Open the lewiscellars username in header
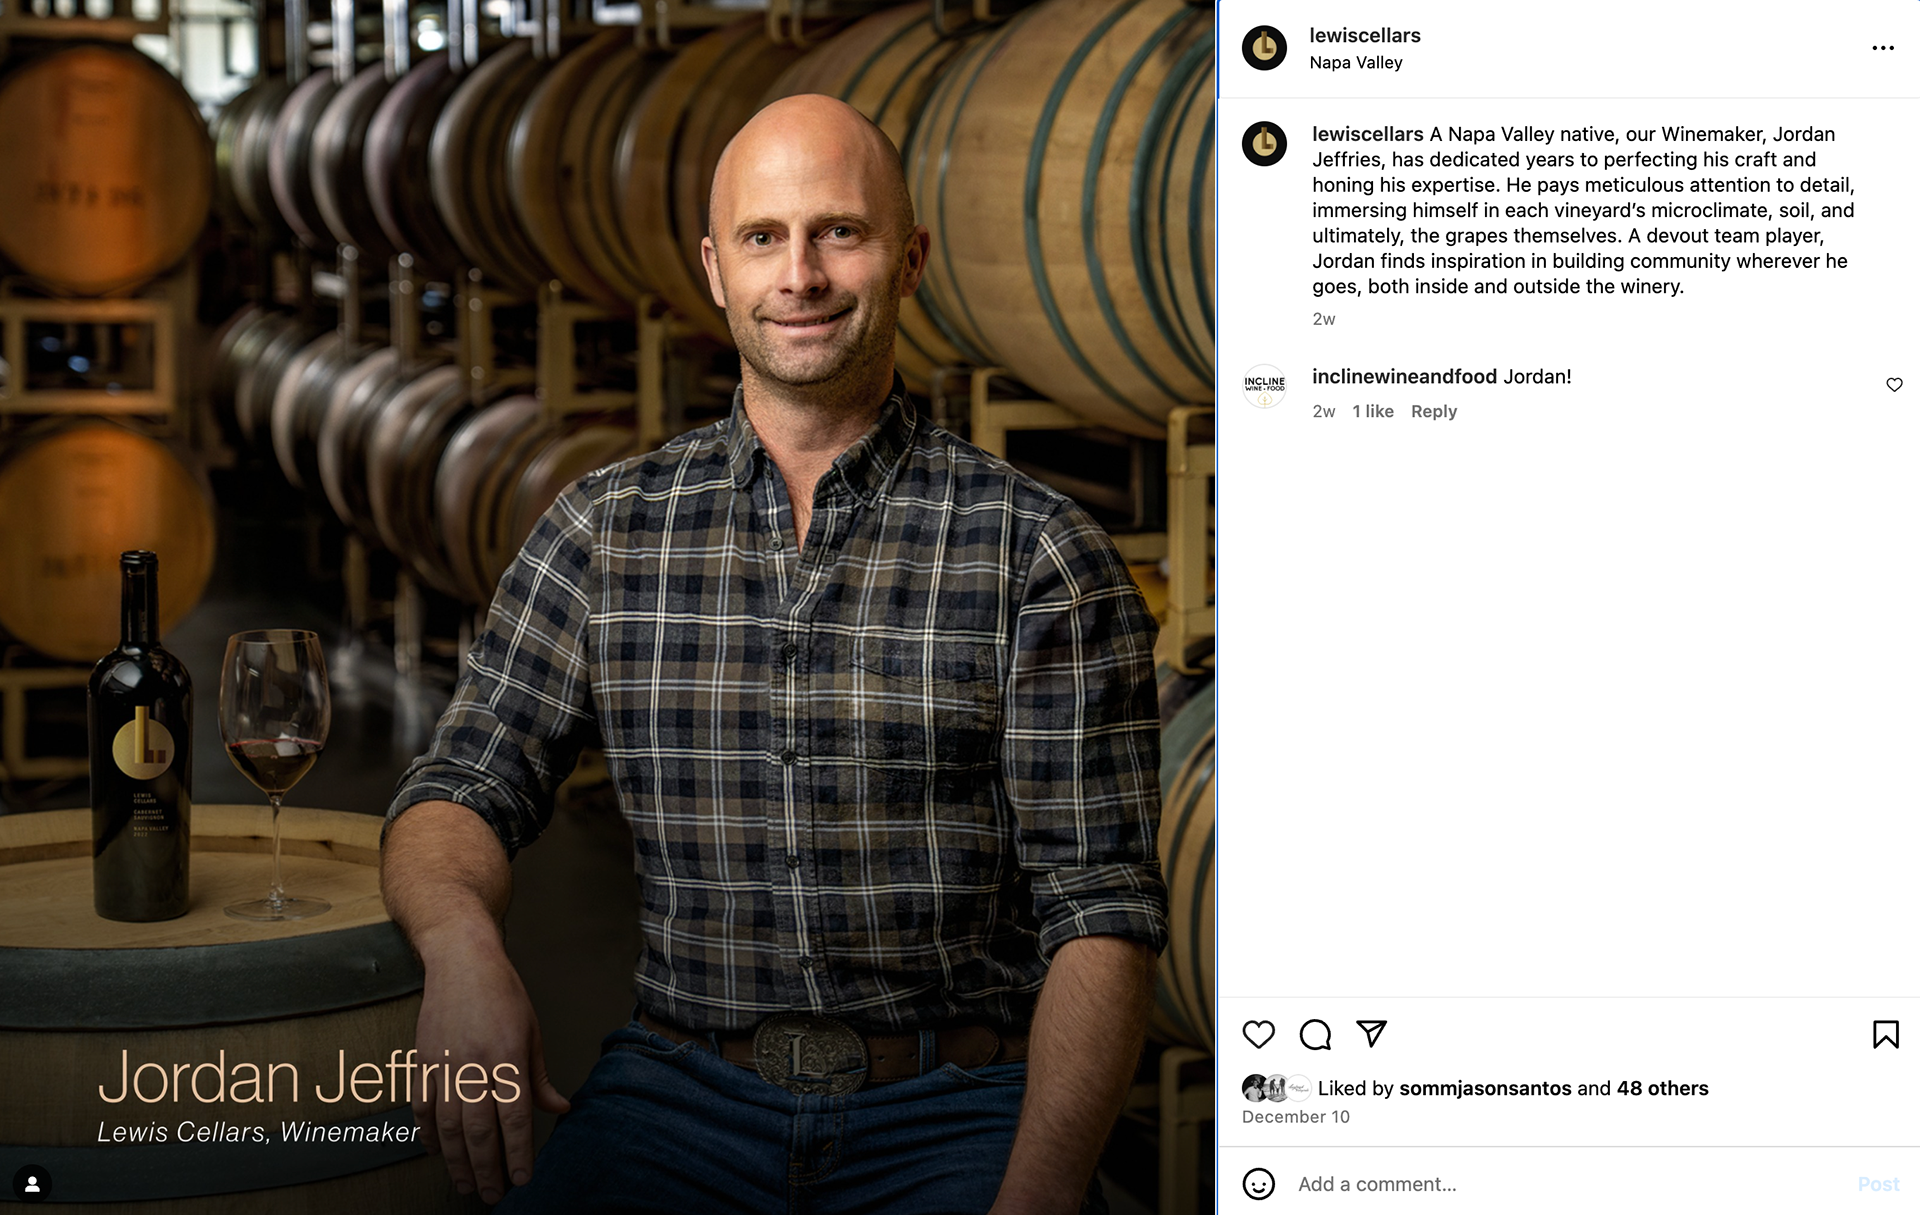This screenshot has width=1920, height=1215. [x=1365, y=35]
